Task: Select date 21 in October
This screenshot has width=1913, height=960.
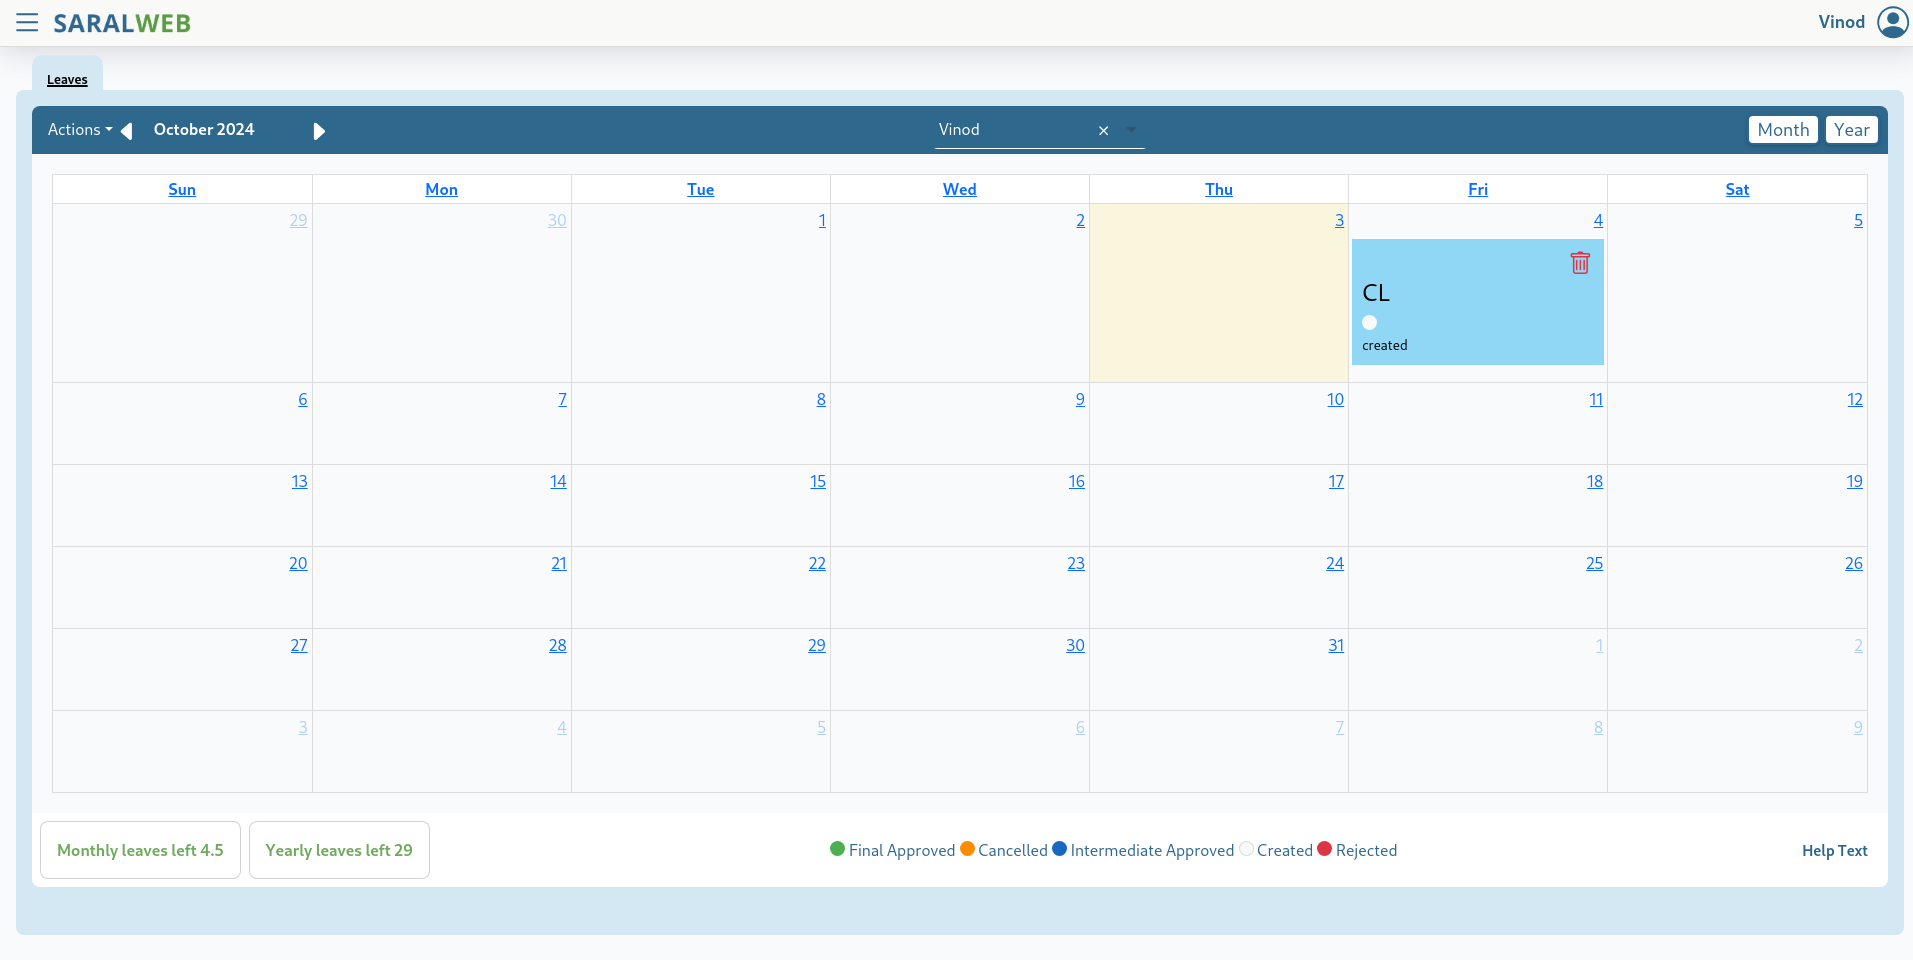Action: pyautogui.click(x=559, y=563)
